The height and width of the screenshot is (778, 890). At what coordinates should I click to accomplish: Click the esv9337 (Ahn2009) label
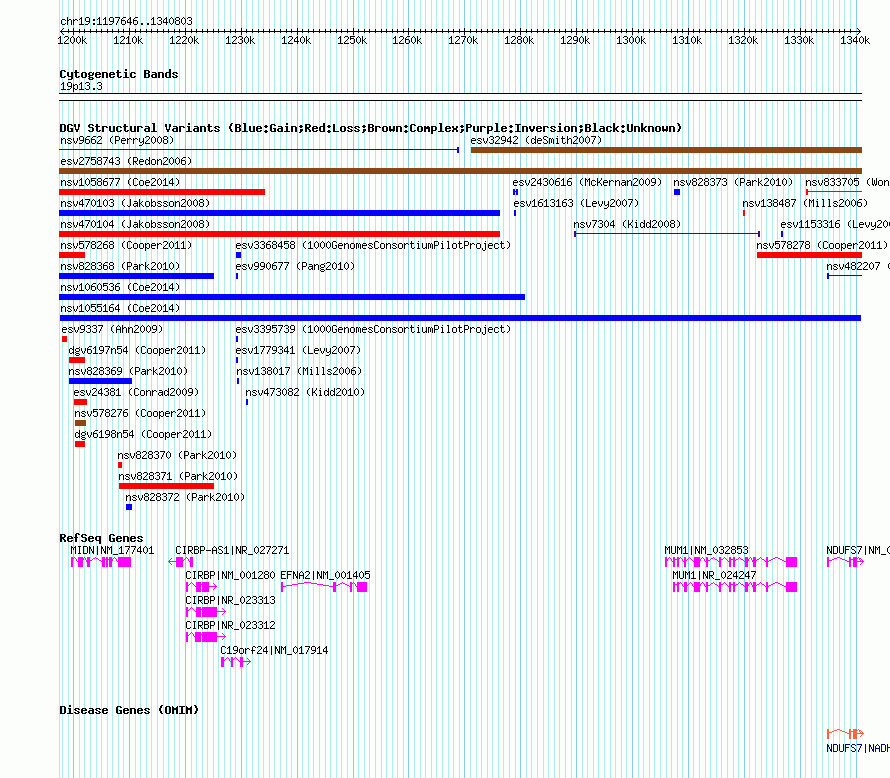[112, 329]
